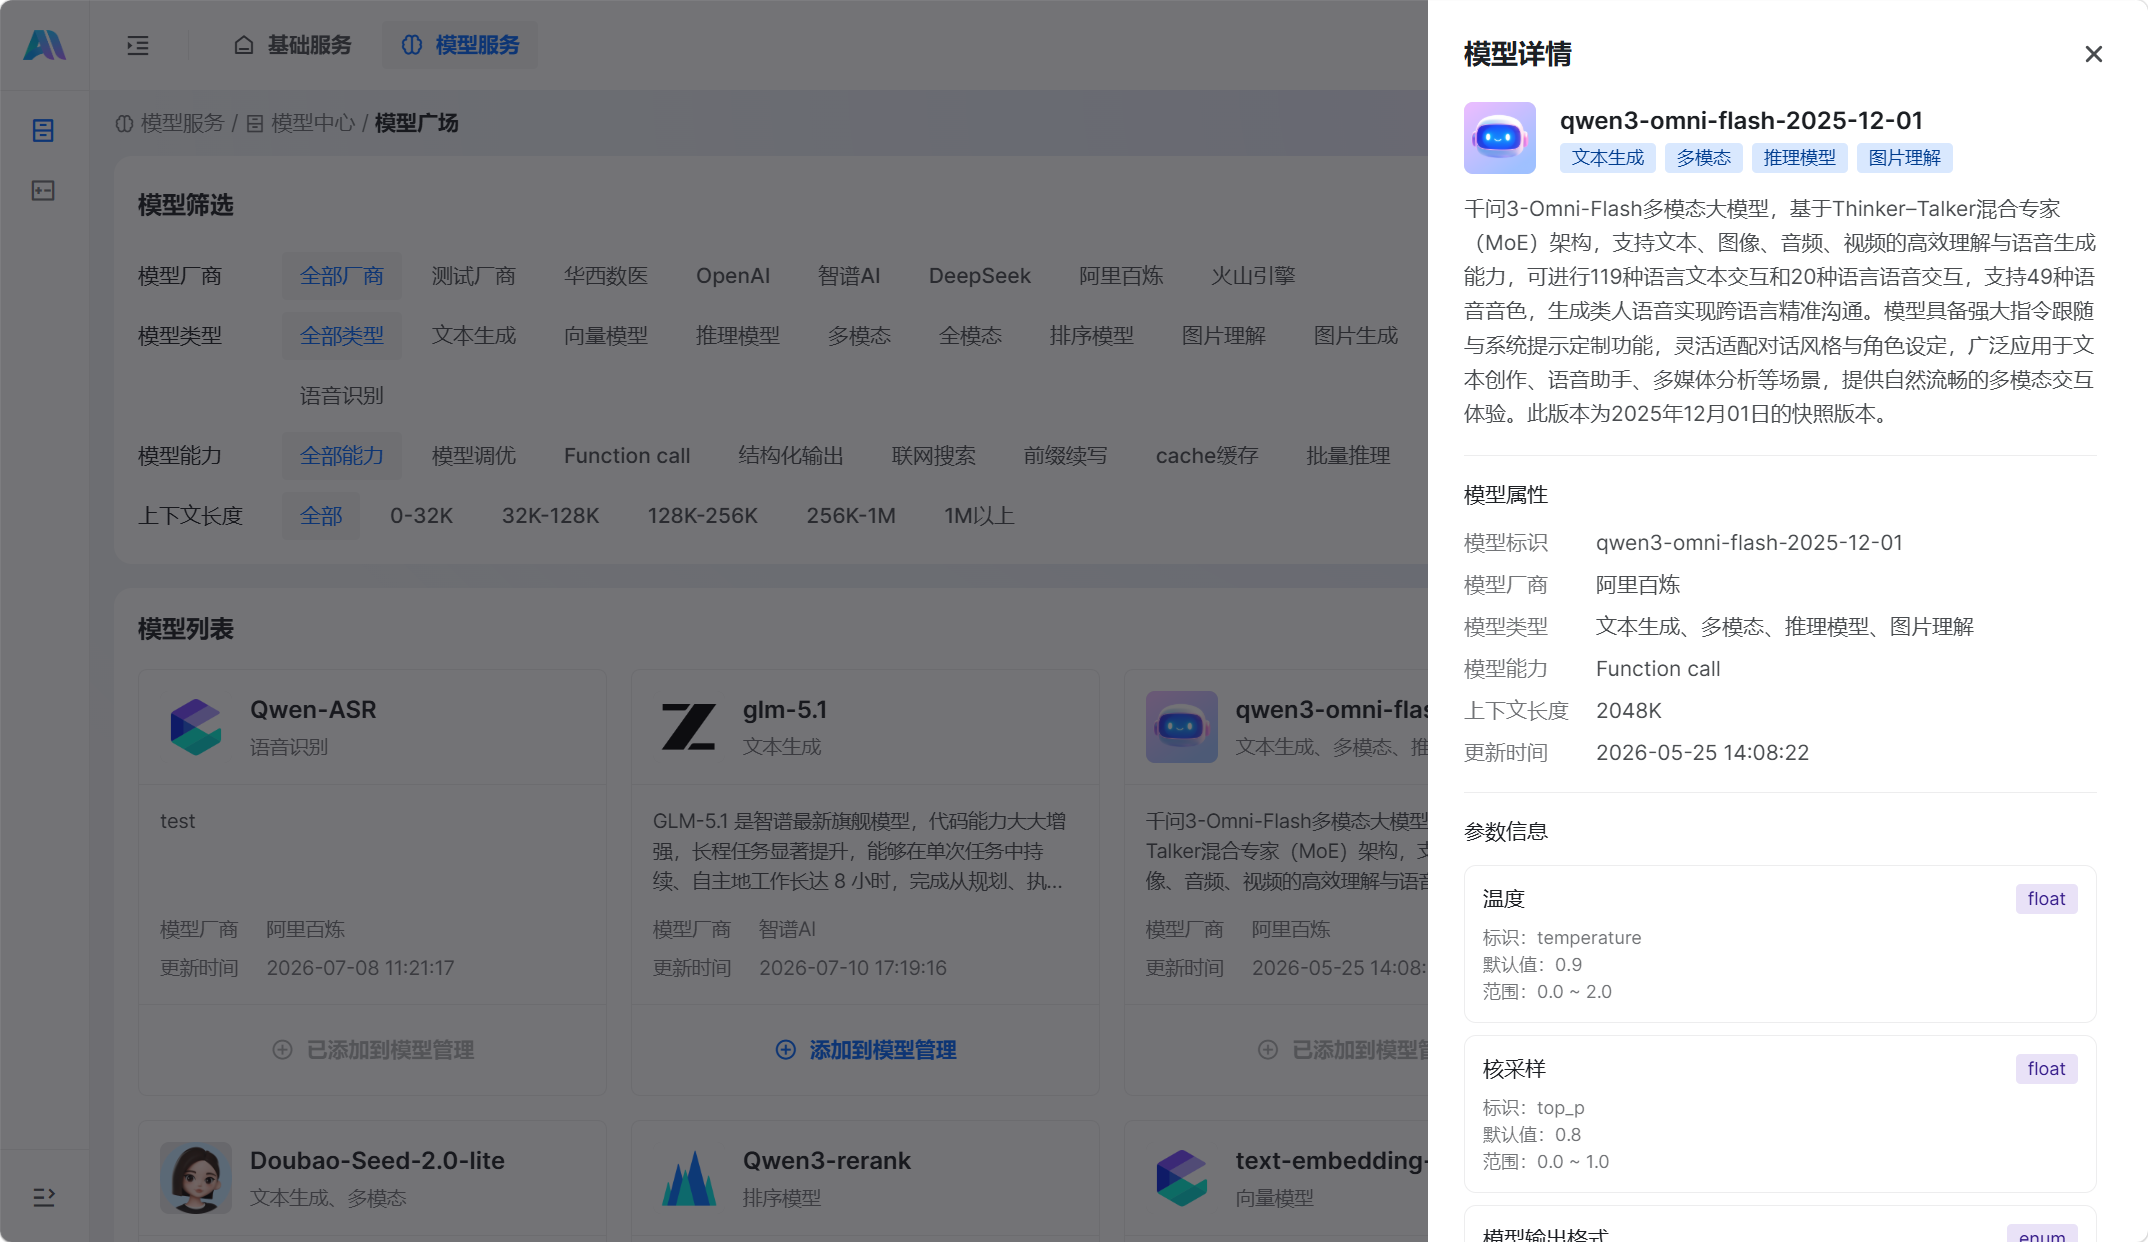This screenshot has width=2148, height=1242.
Task: Click 已添加到模型管理 on the qwen3-omni-flash list card
Action: [x=1342, y=1050]
